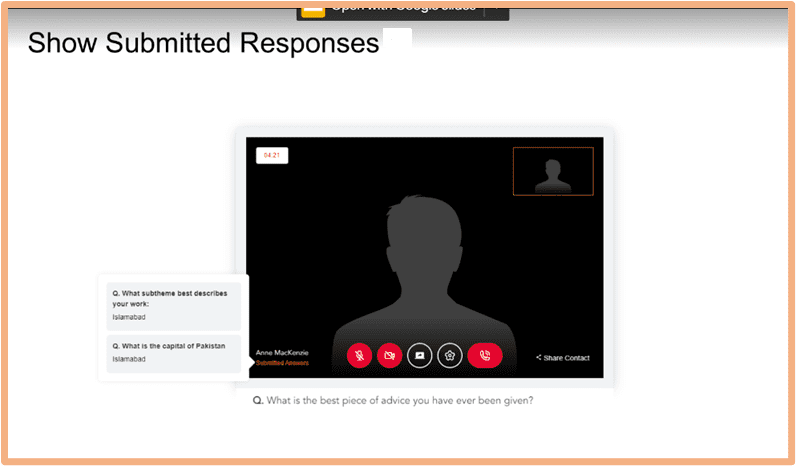The height and width of the screenshot is (466, 796).
Task: Mute the microphone in the call
Action: (x=359, y=355)
